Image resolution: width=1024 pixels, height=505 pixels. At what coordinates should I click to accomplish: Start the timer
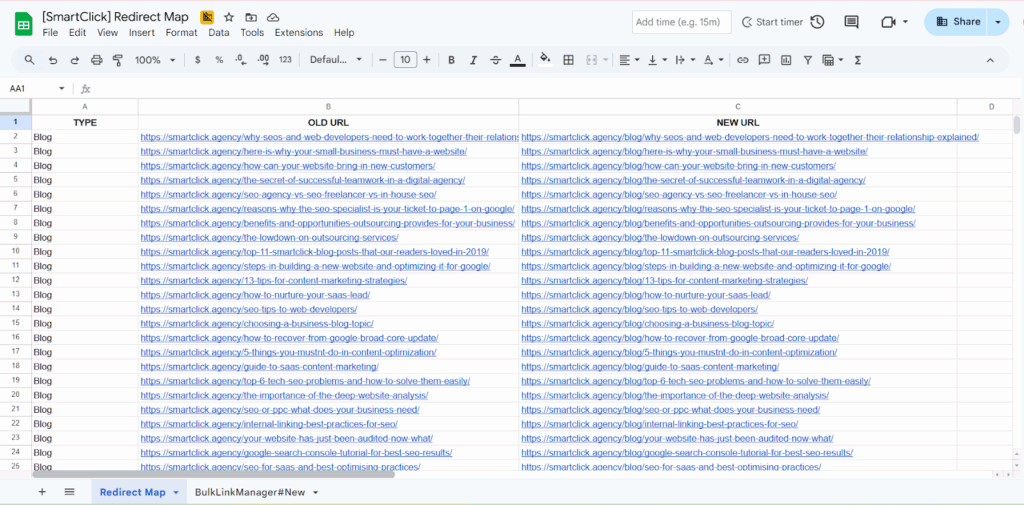click(772, 22)
